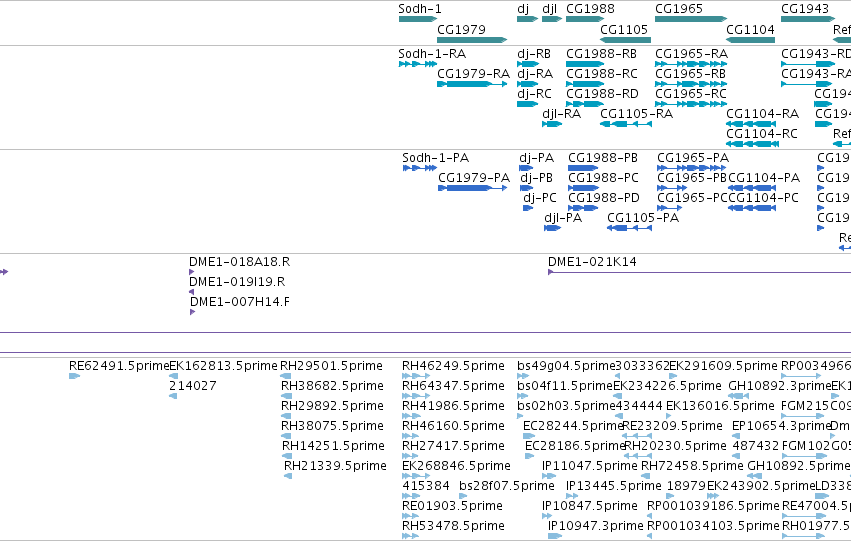This screenshot has height=541, width=851.
Task: Open protein dj-PC
Action: (540, 198)
